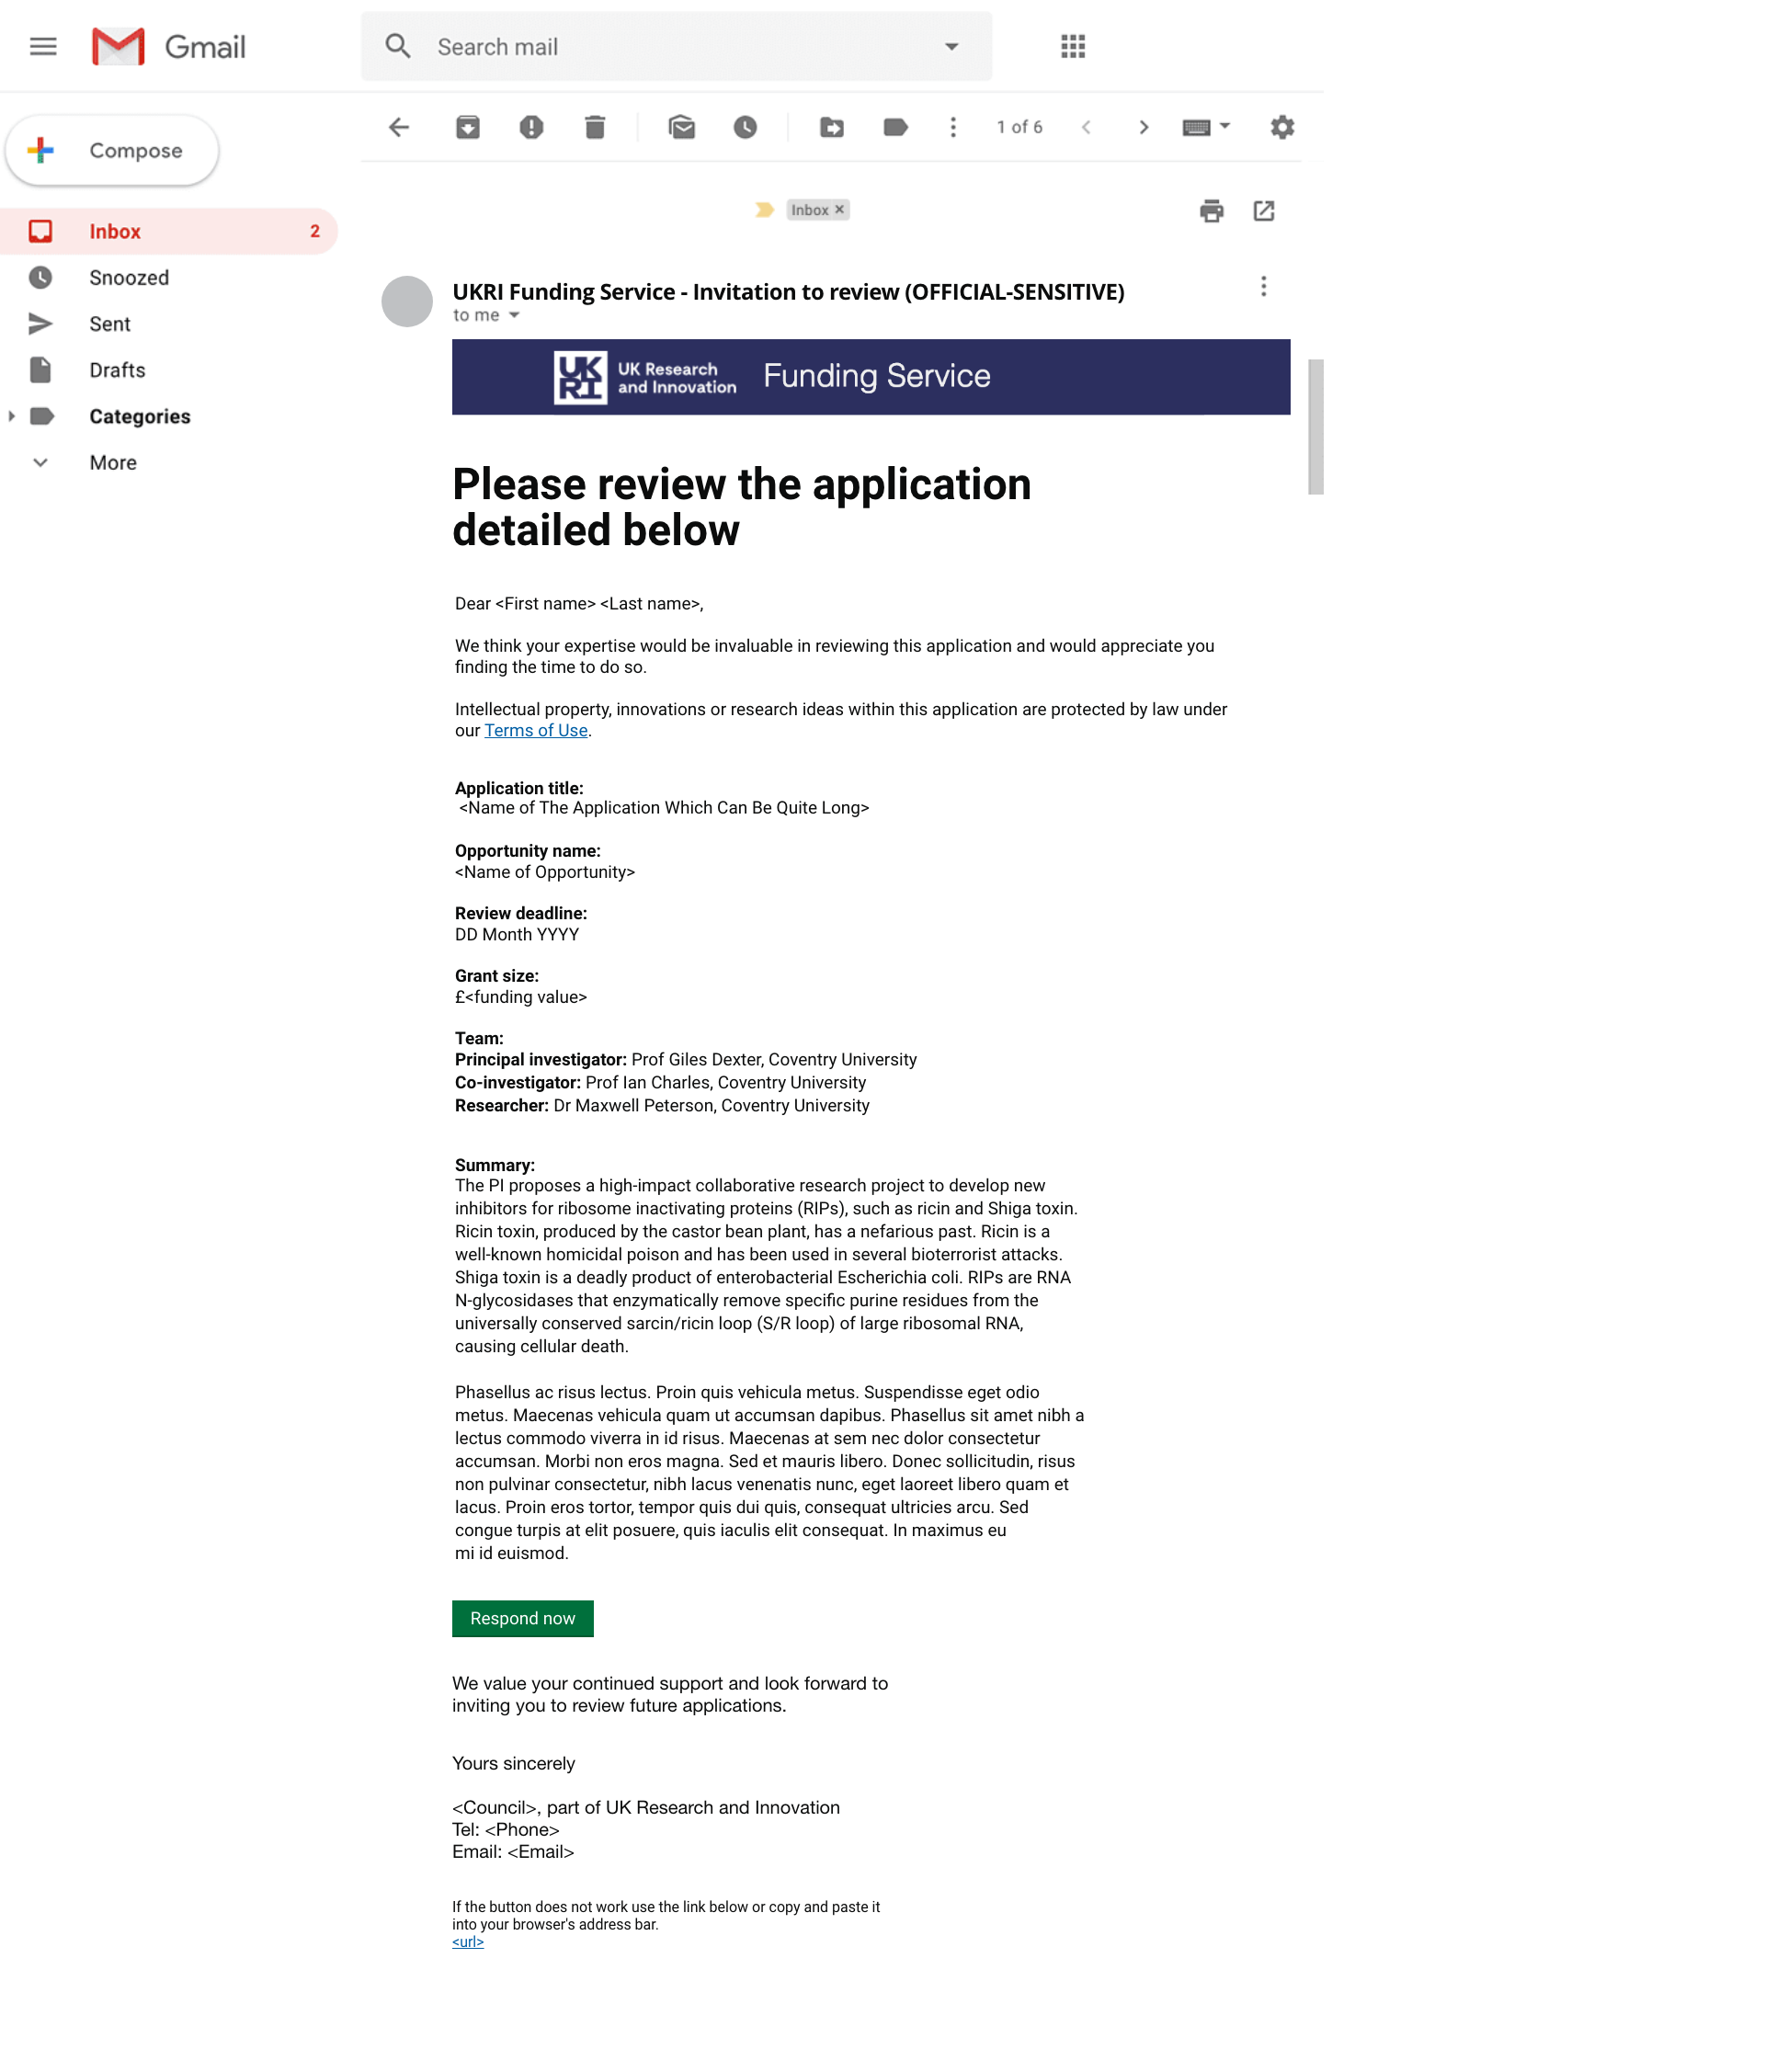
Task: Click 'Prof Ian Charles, Coventry University' text
Action: (x=726, y=1082)
